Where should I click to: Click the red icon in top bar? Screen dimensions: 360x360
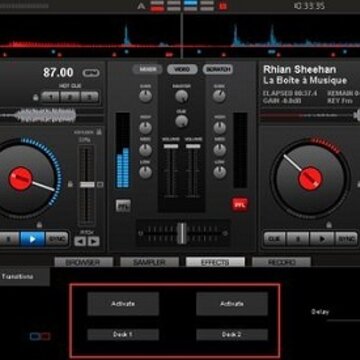click(223, 6)
